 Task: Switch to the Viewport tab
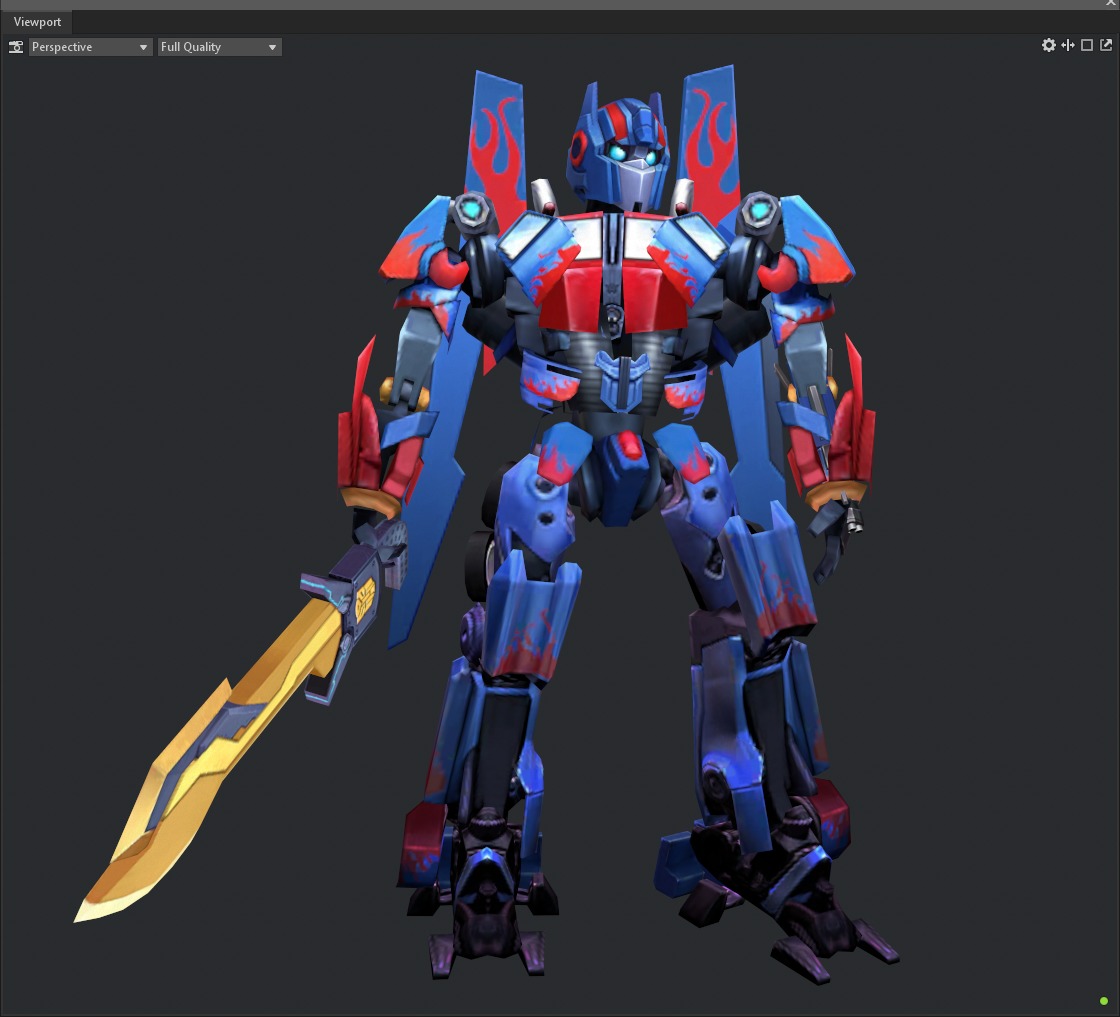point(37,22)
